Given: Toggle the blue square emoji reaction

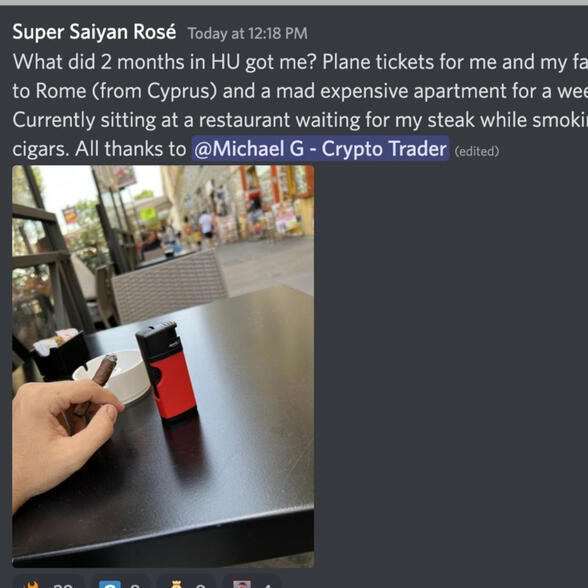Looking at the screenshot, I should [x=121, y=582].
